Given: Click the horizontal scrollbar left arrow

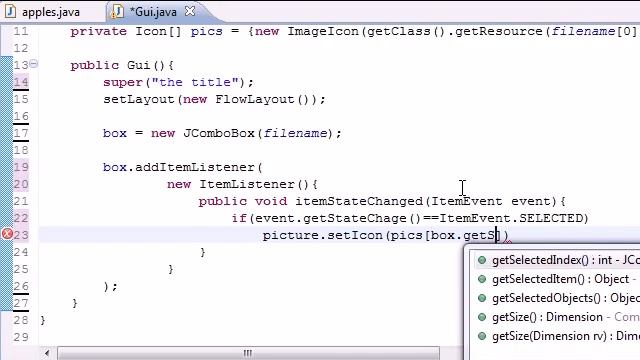Looking at the screenshot, I should [47, 353].
